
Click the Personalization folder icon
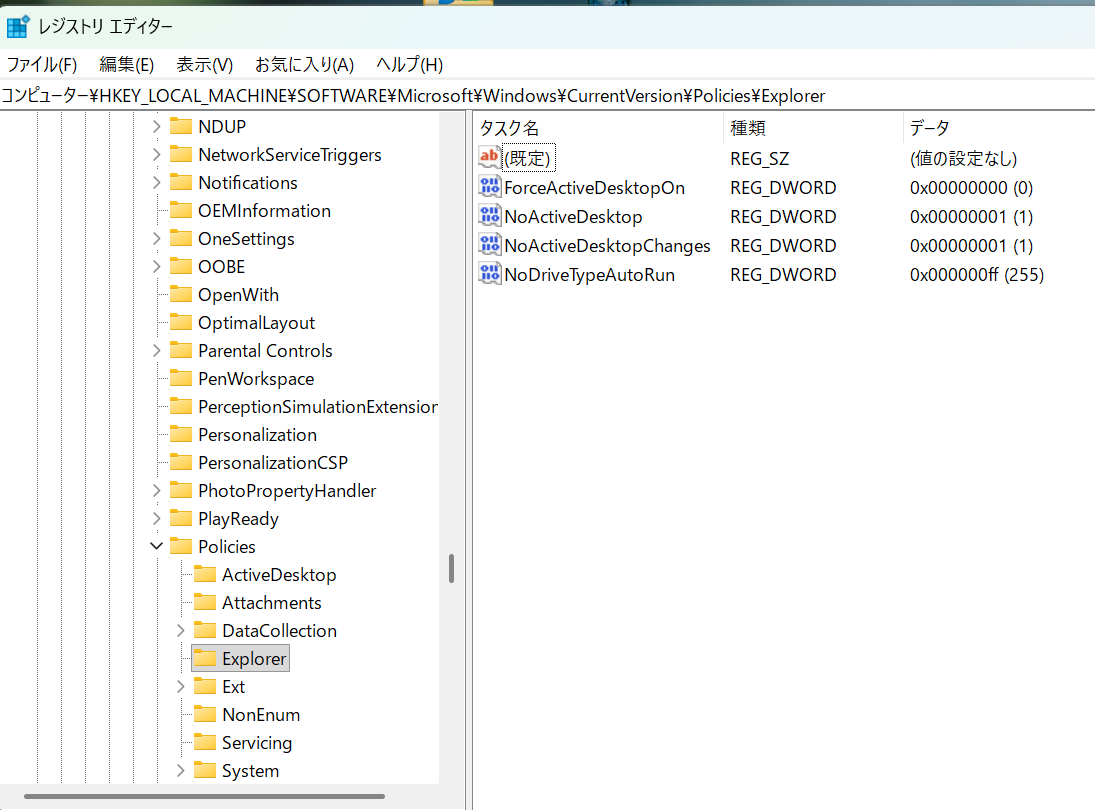pos(181,434)
